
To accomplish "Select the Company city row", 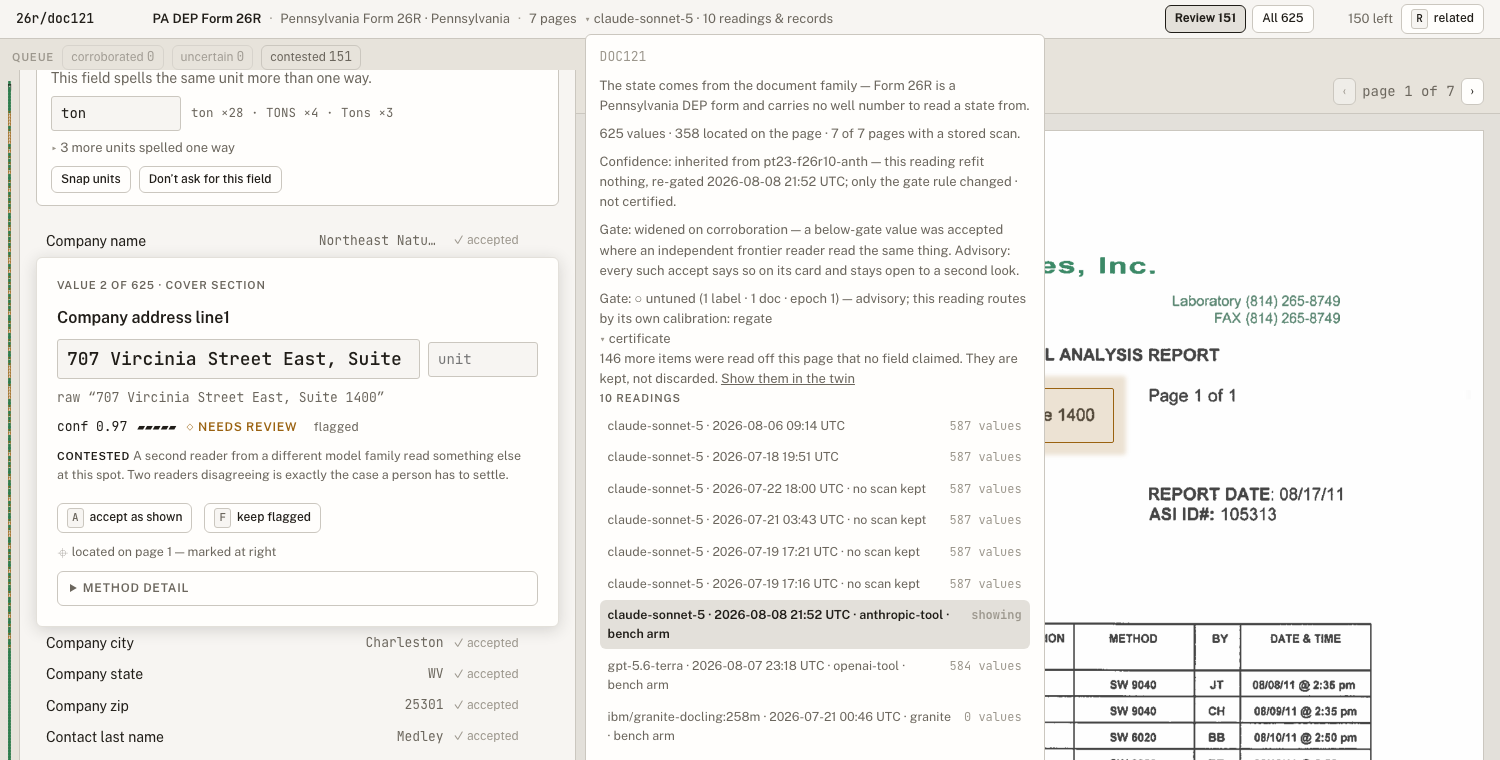I will click(x=282, y=643).
